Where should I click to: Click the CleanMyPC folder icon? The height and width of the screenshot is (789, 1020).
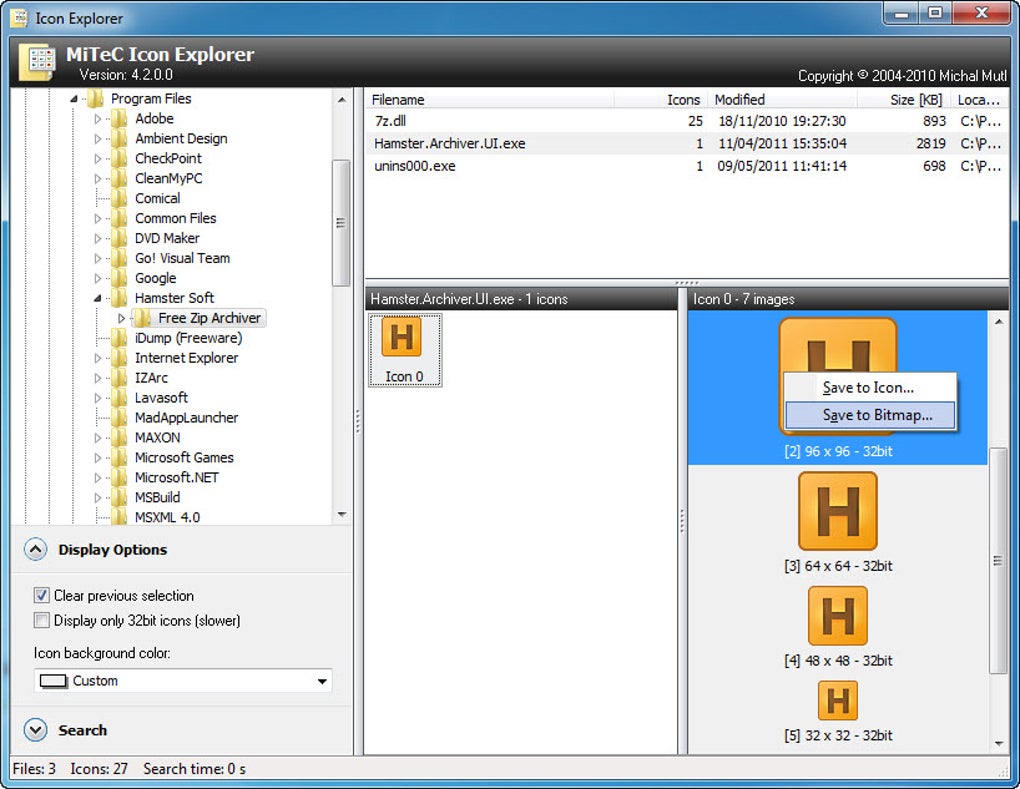pyautogui.click(x=119, y=178)
